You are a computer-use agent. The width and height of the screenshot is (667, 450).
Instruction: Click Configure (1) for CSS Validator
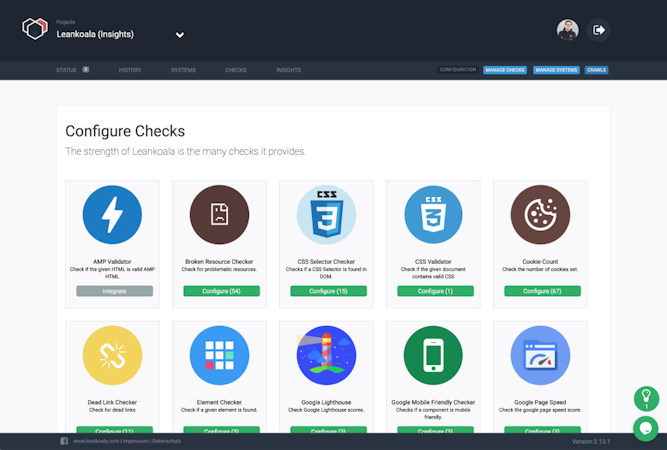coord(435,291)
